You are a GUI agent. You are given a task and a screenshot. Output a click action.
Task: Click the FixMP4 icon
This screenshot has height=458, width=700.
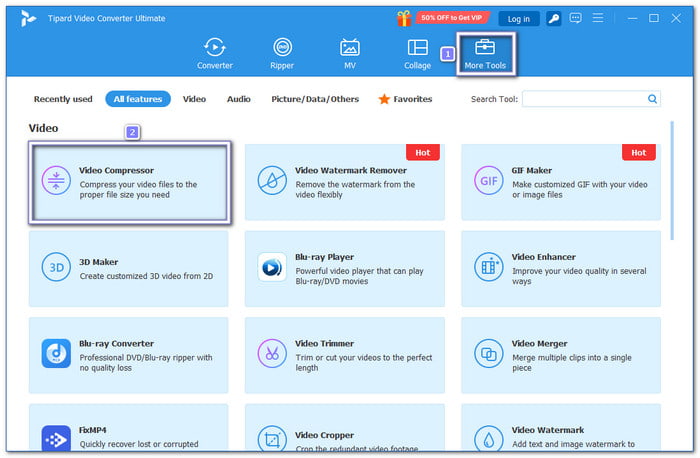tap(56, 438)
